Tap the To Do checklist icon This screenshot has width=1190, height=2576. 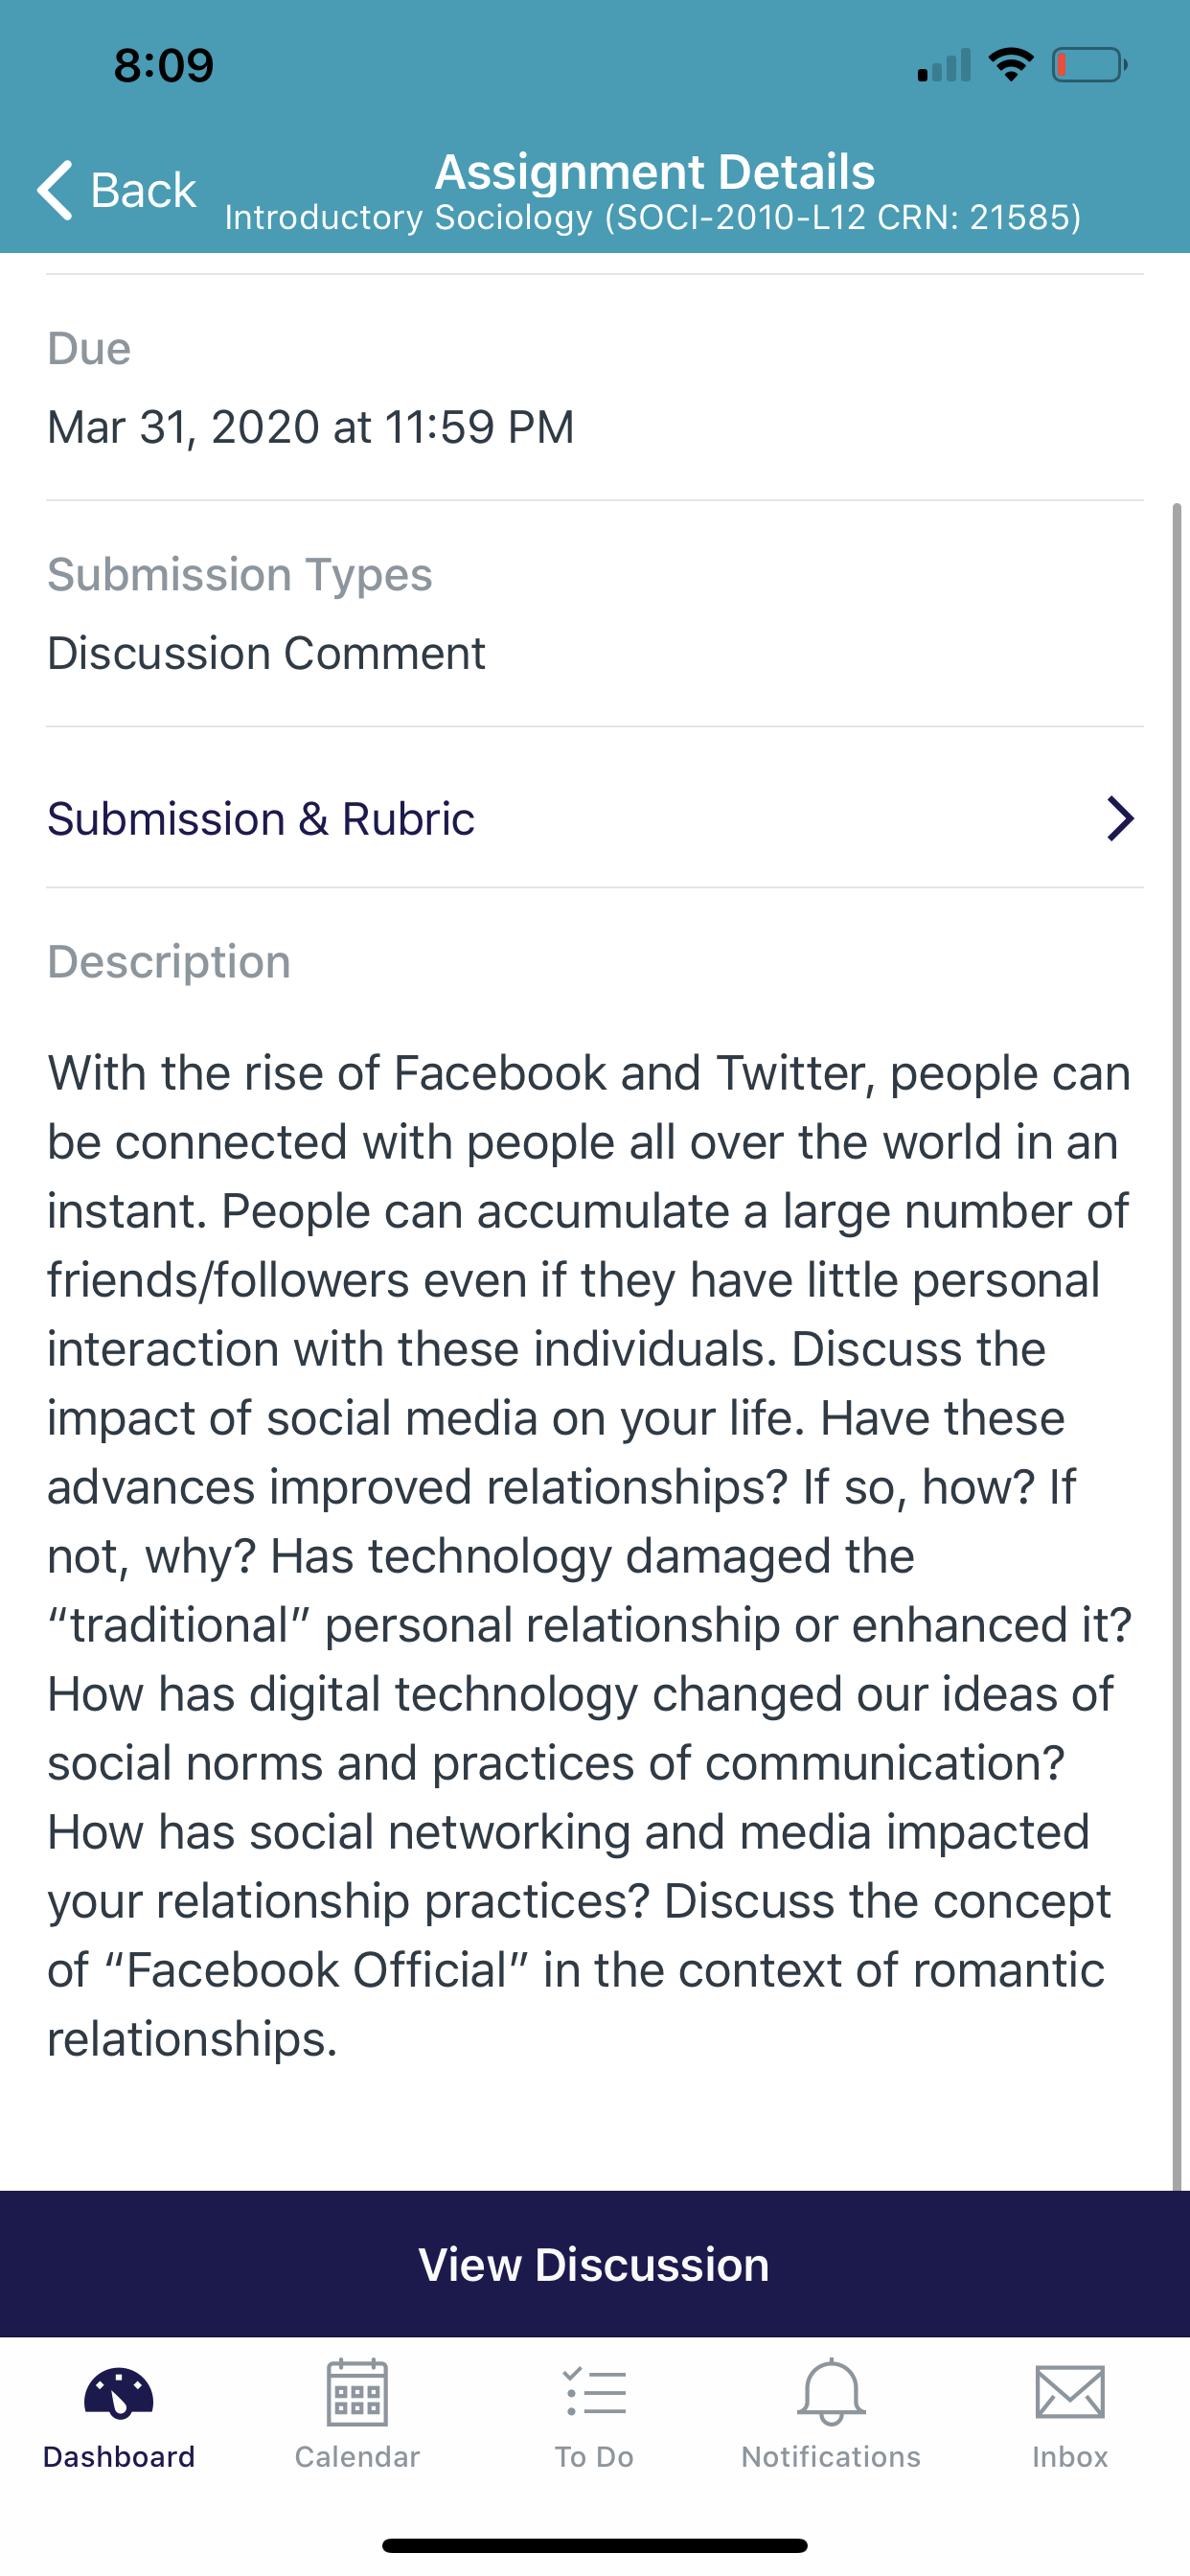click(x=595, y=2392)
